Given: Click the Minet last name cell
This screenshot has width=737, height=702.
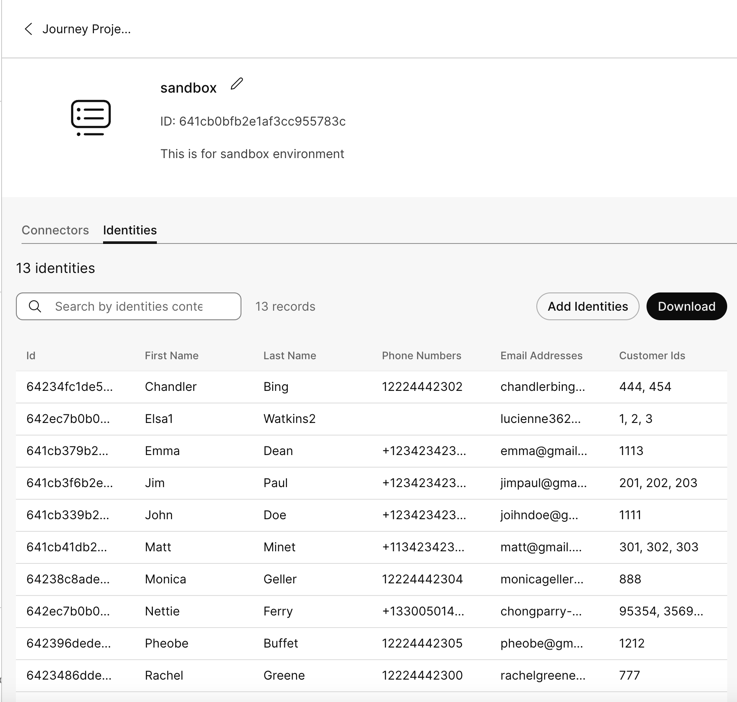Looking at the screenshot, I should click(x=280, y=547).
